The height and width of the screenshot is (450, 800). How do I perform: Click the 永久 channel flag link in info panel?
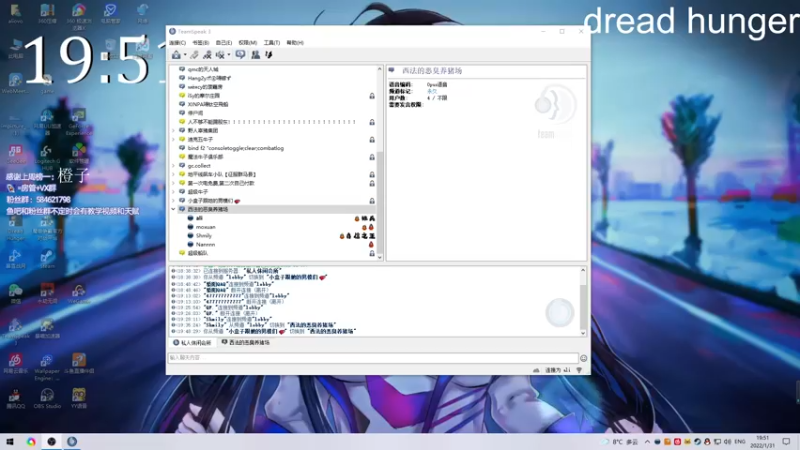[x=432, y=91]
